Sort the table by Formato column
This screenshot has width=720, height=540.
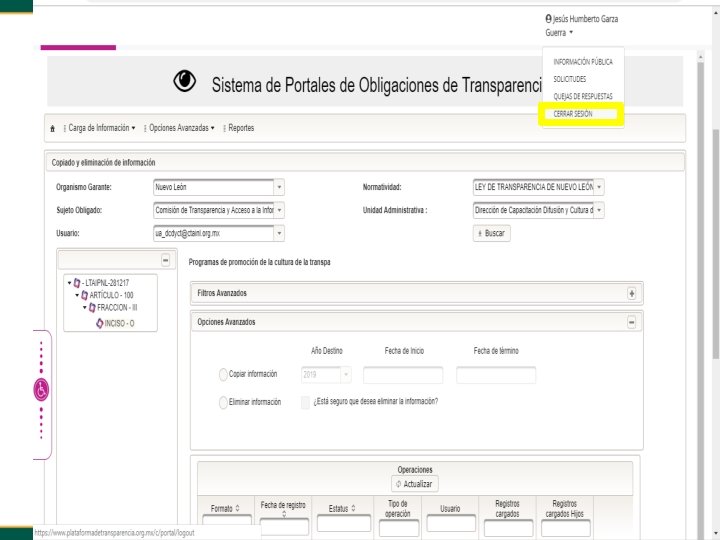point(237,508)
